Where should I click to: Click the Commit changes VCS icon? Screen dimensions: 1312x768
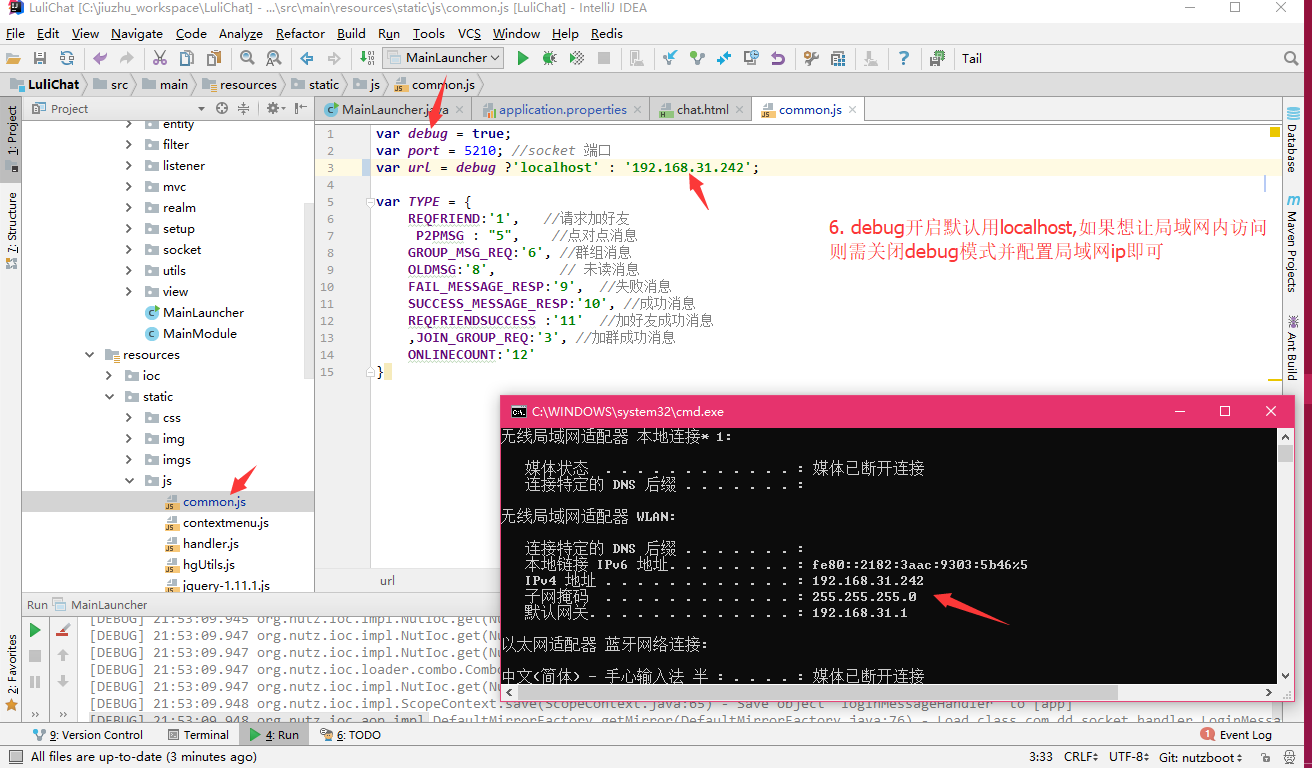[x=697, y=58]
